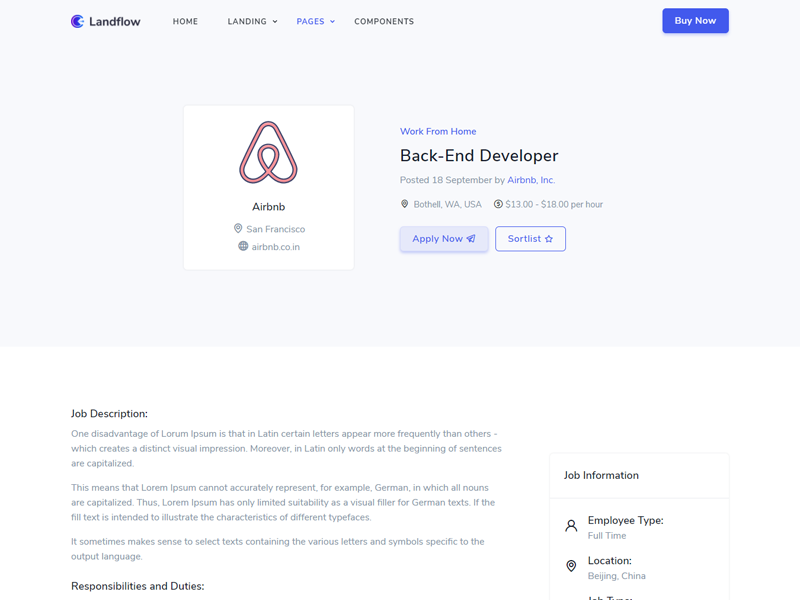Screen dimensions: 800x600
Task: Click the Buy Now button
Action: coord(695,21)
